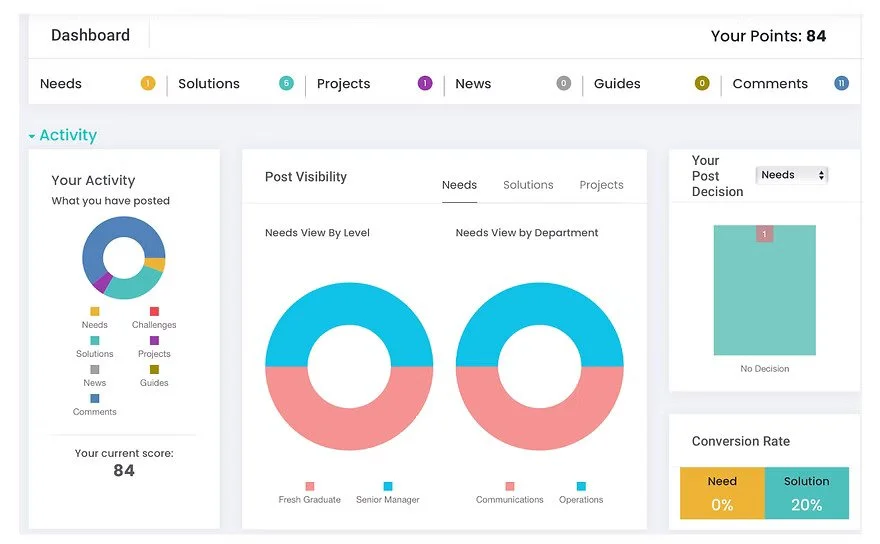Open the News section
Screen dimensions: 880x544
point(473,84)
